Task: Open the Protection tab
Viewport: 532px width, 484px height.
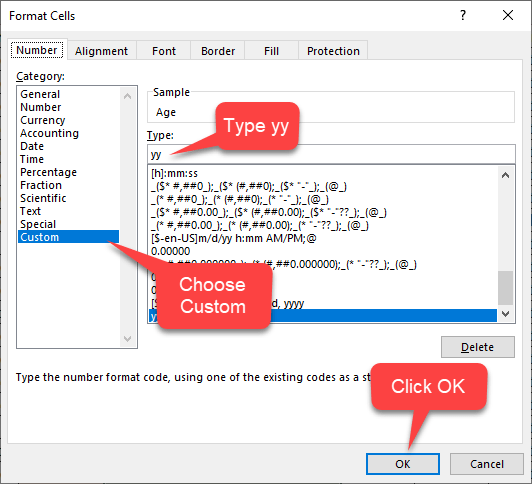Action: click(x=333, y=51)
